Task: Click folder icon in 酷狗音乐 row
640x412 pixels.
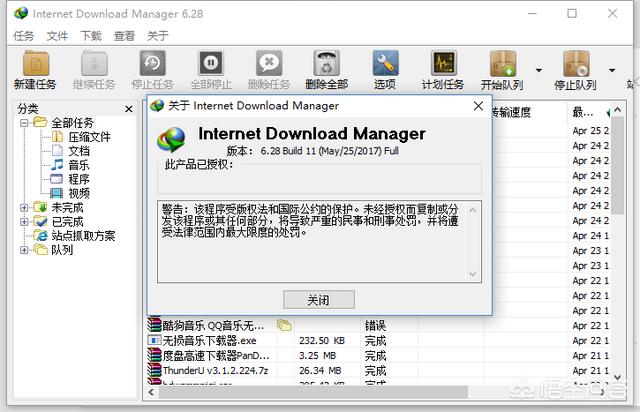Action: 284,325
